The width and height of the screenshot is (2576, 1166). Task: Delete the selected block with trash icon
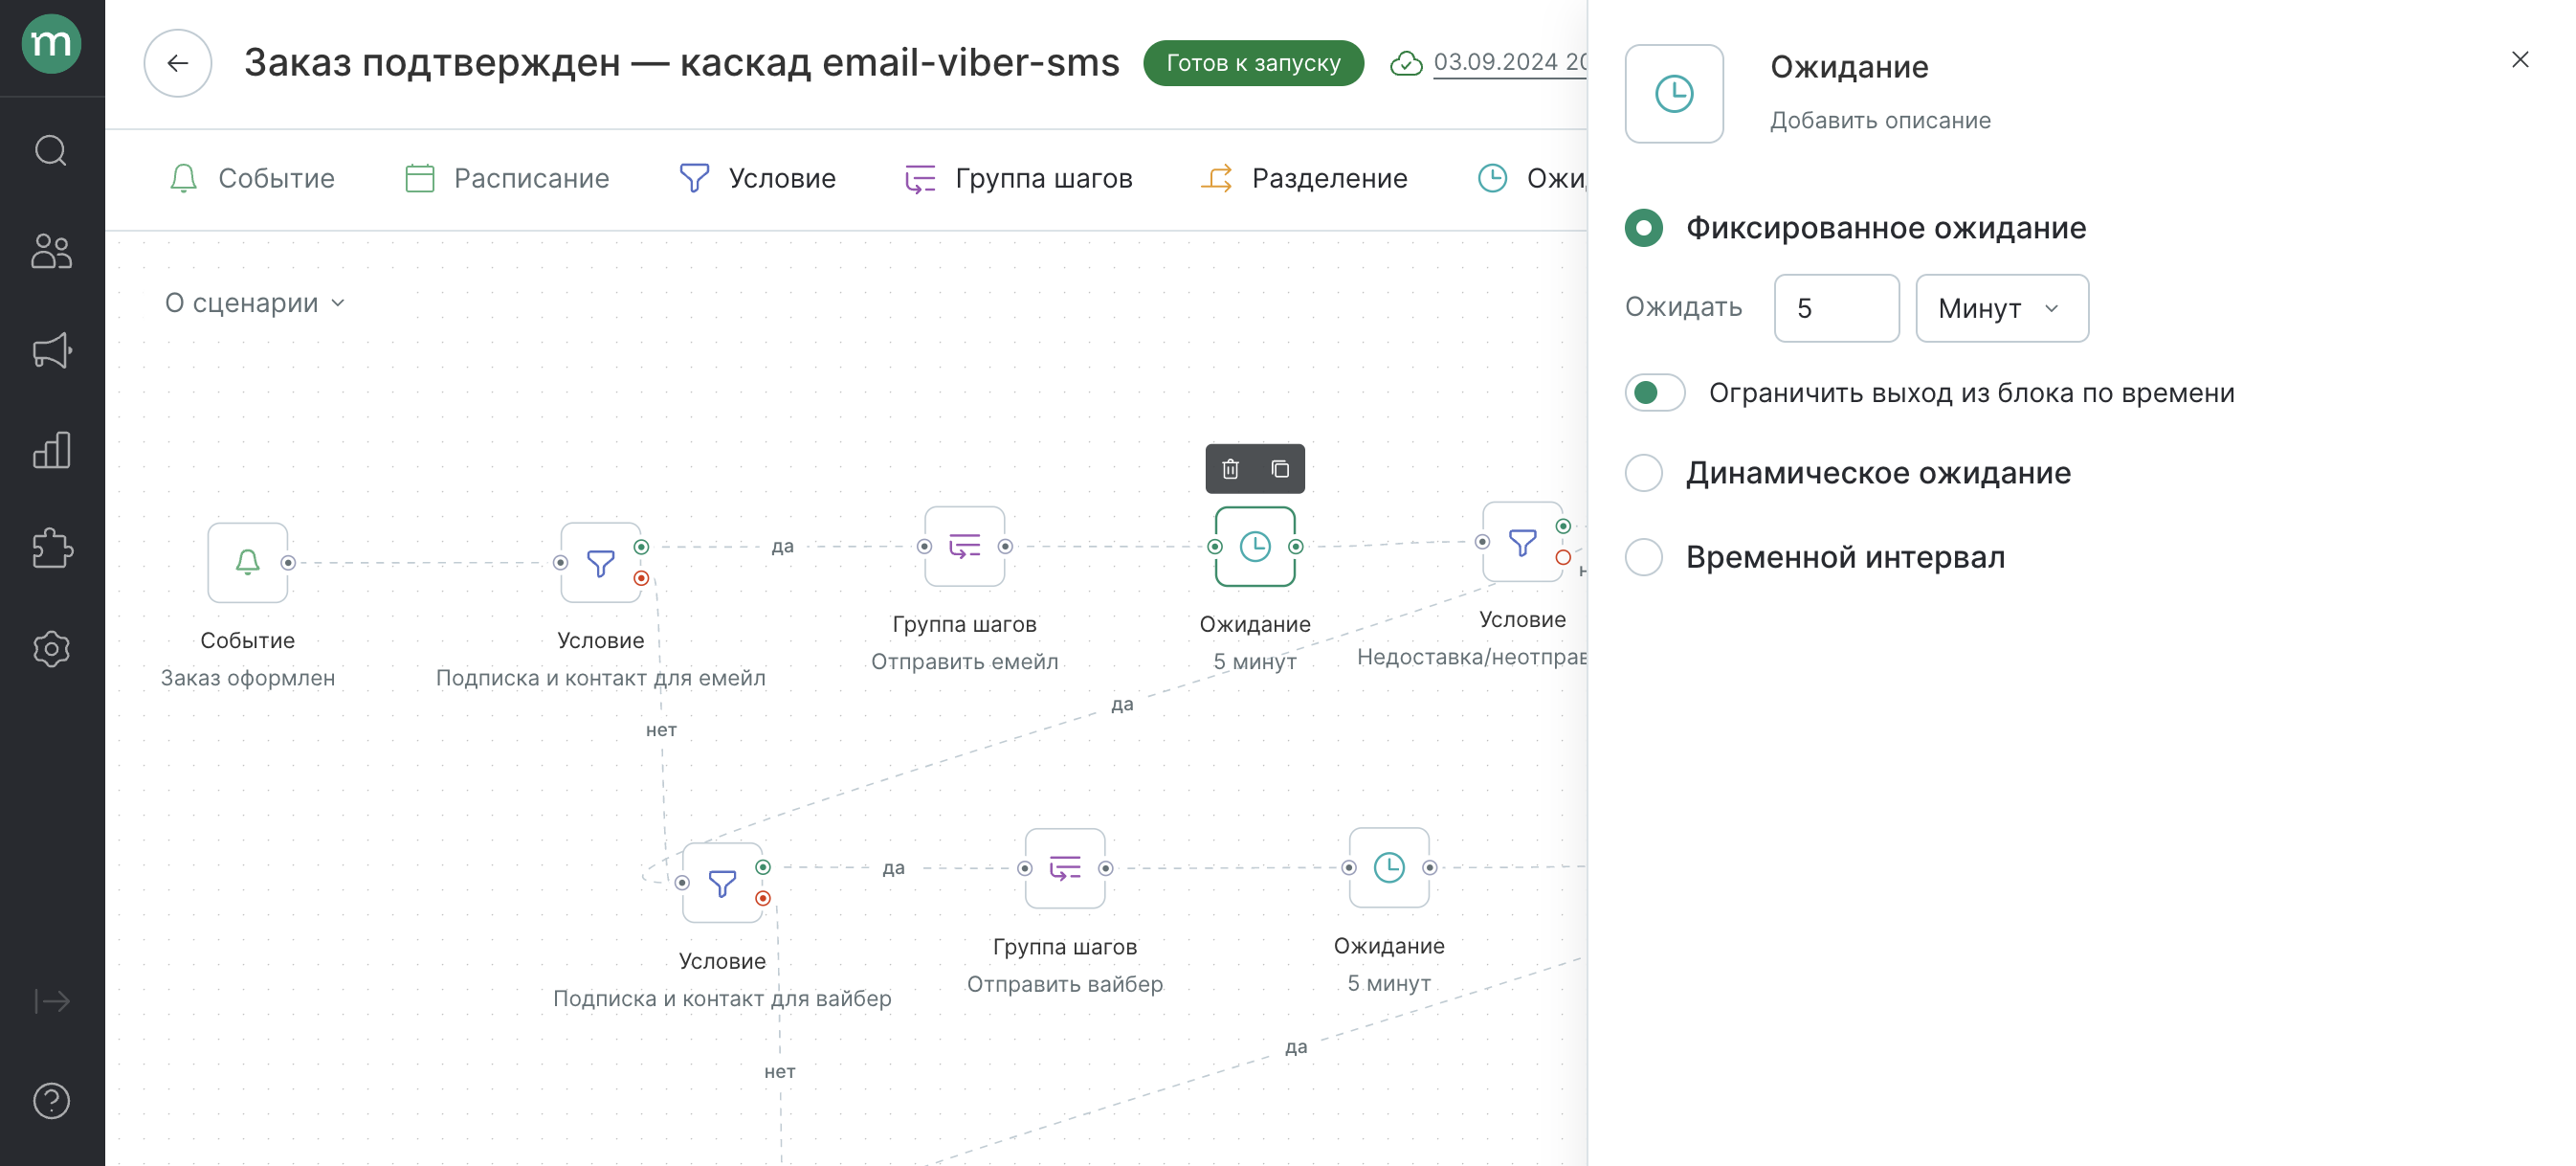click(1230, 469)
